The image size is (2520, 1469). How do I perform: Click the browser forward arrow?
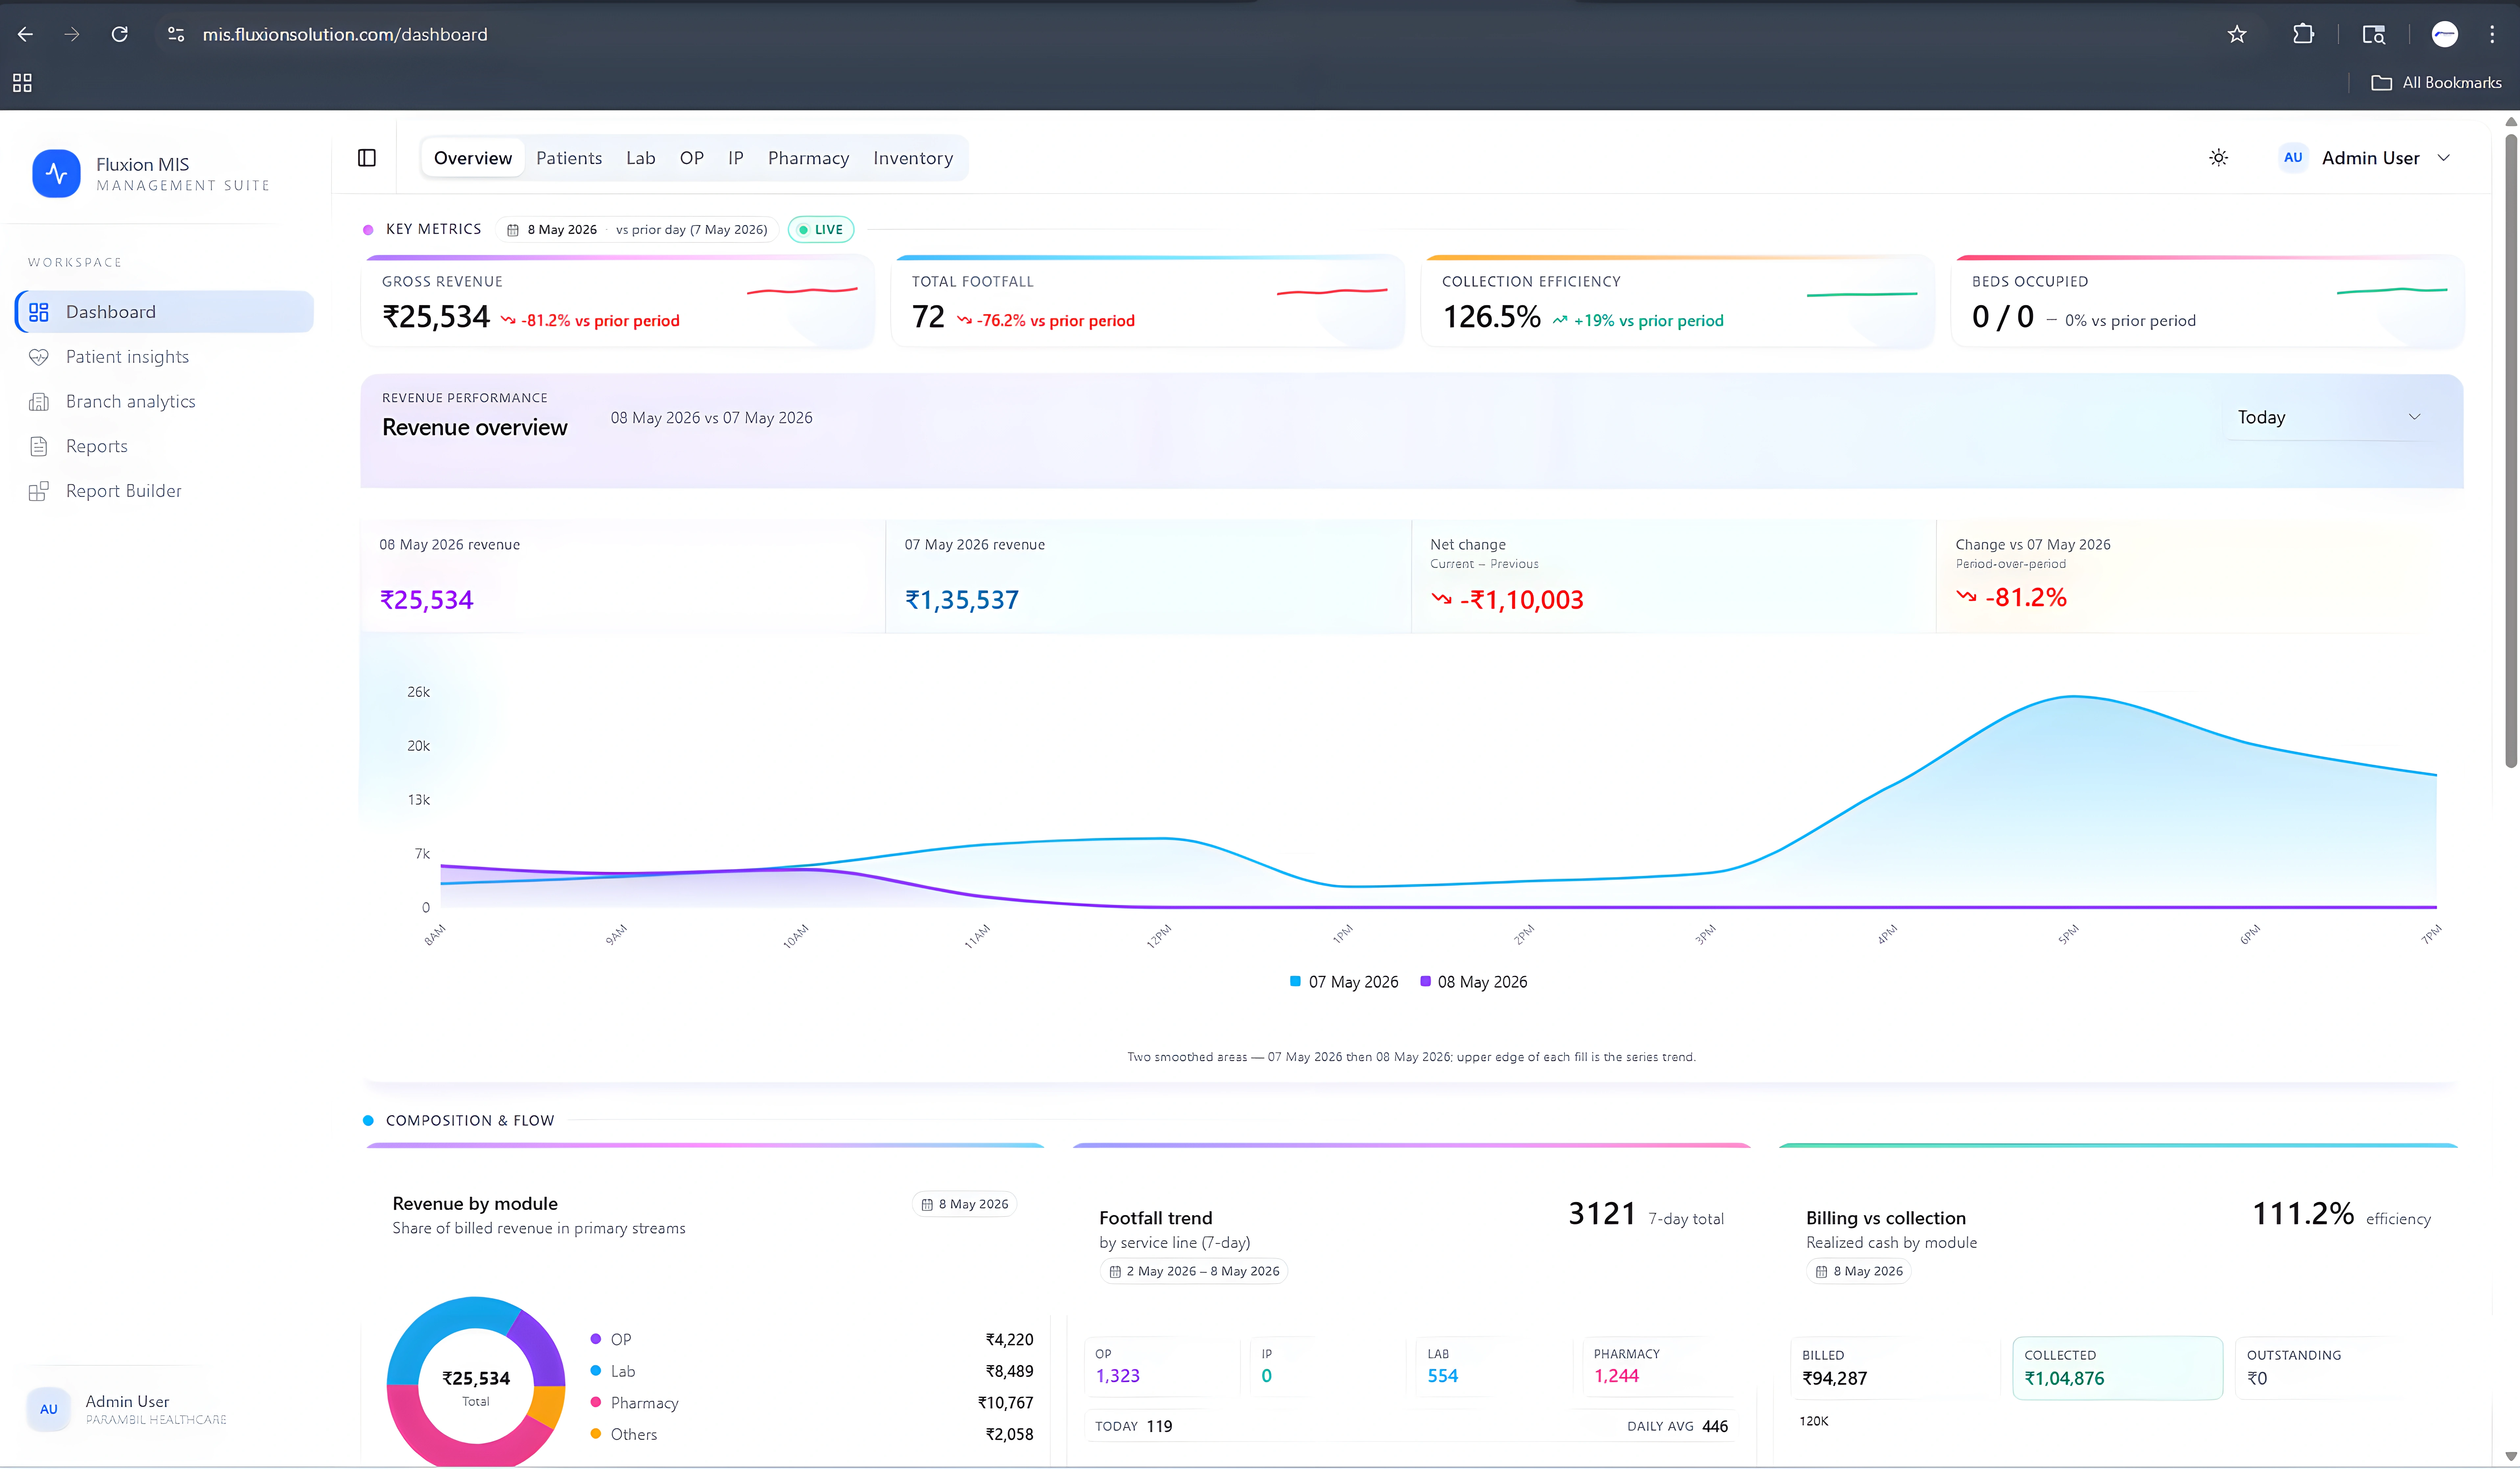click(72, 34)
